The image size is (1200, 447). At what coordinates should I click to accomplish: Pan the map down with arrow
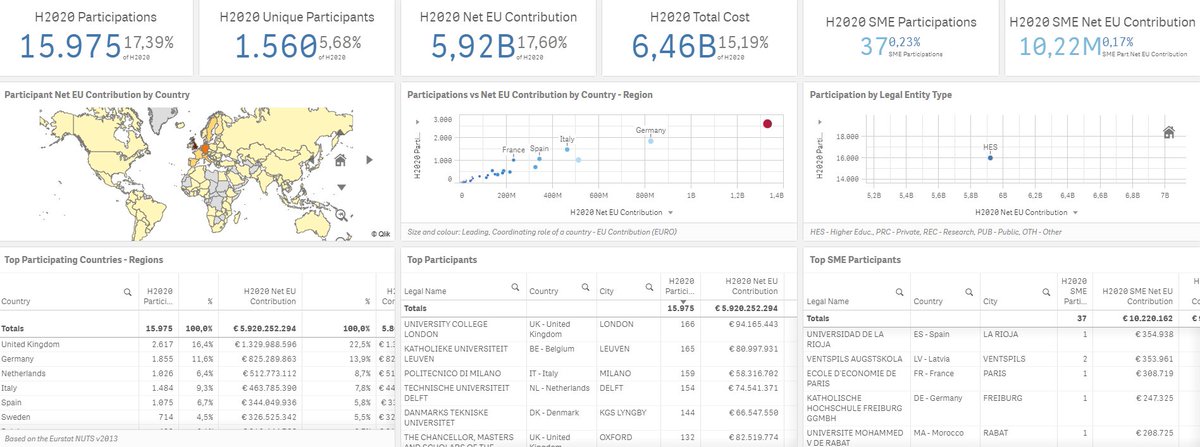tap(341, 187)
